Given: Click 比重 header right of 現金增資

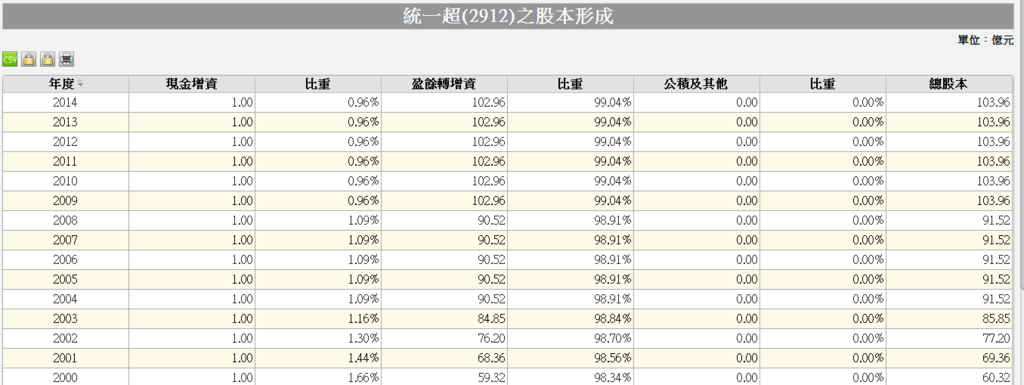Looking at the screenshot, I should 317,84.
